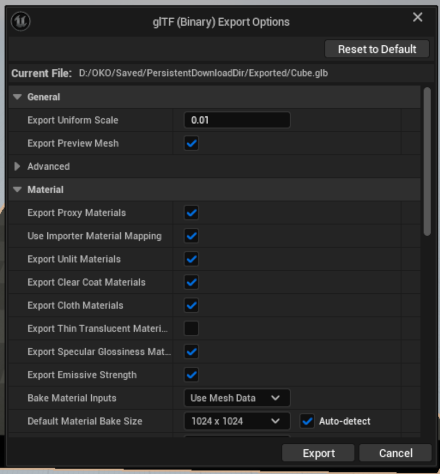Collapse the Material section
Viewport: 440px width, 474px height.
(x=17, y=189)
